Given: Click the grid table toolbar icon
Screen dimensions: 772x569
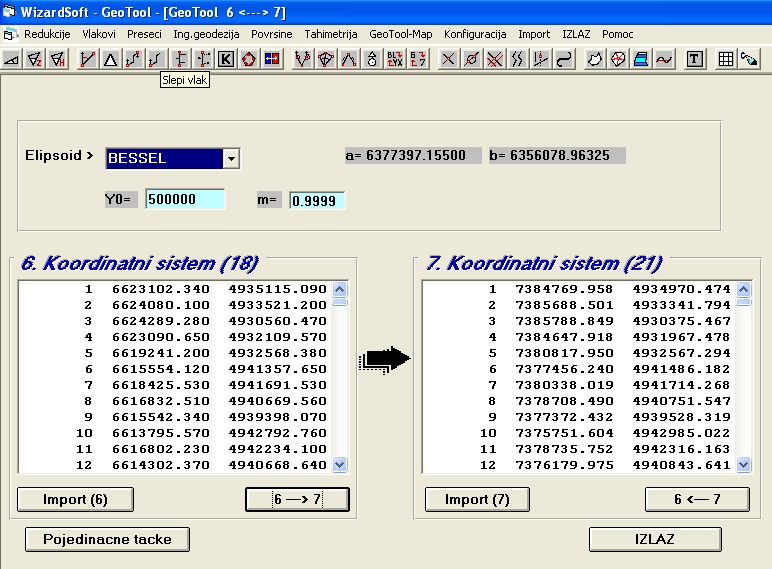Looking at the screenshot, I should click(726, 59).
